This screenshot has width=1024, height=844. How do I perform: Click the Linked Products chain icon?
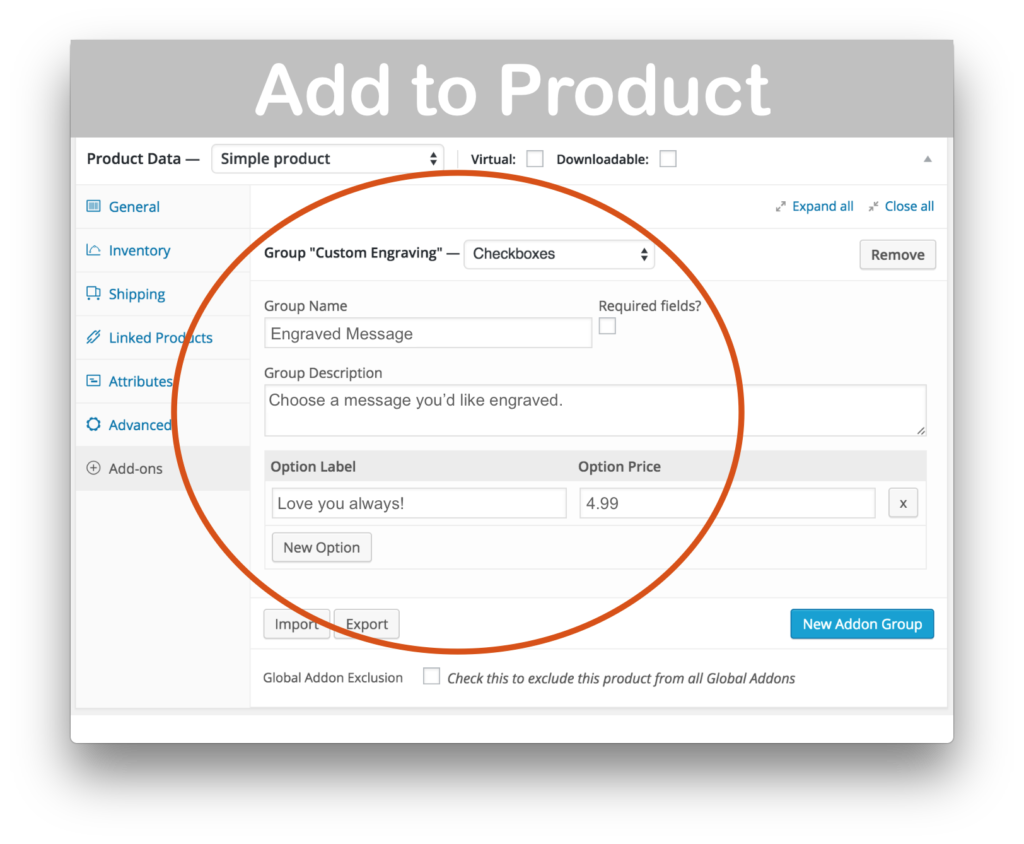coord(92,338)
